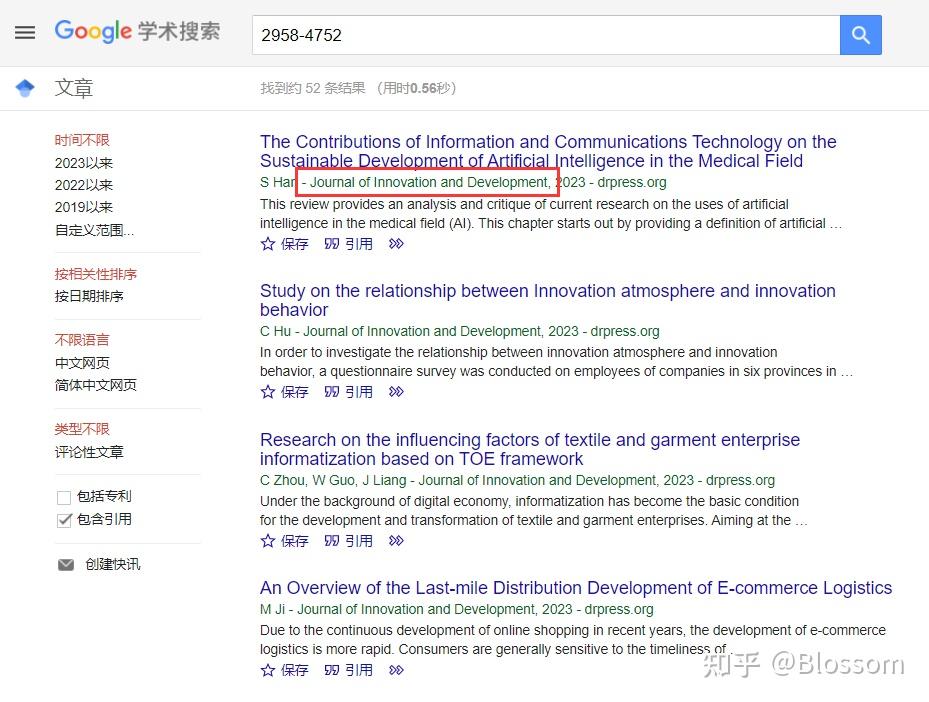This screenshot has height=702, width=929.
Task: Open the navigation hamburger menu
Action: pyautogui.click(x=25, y=31)
